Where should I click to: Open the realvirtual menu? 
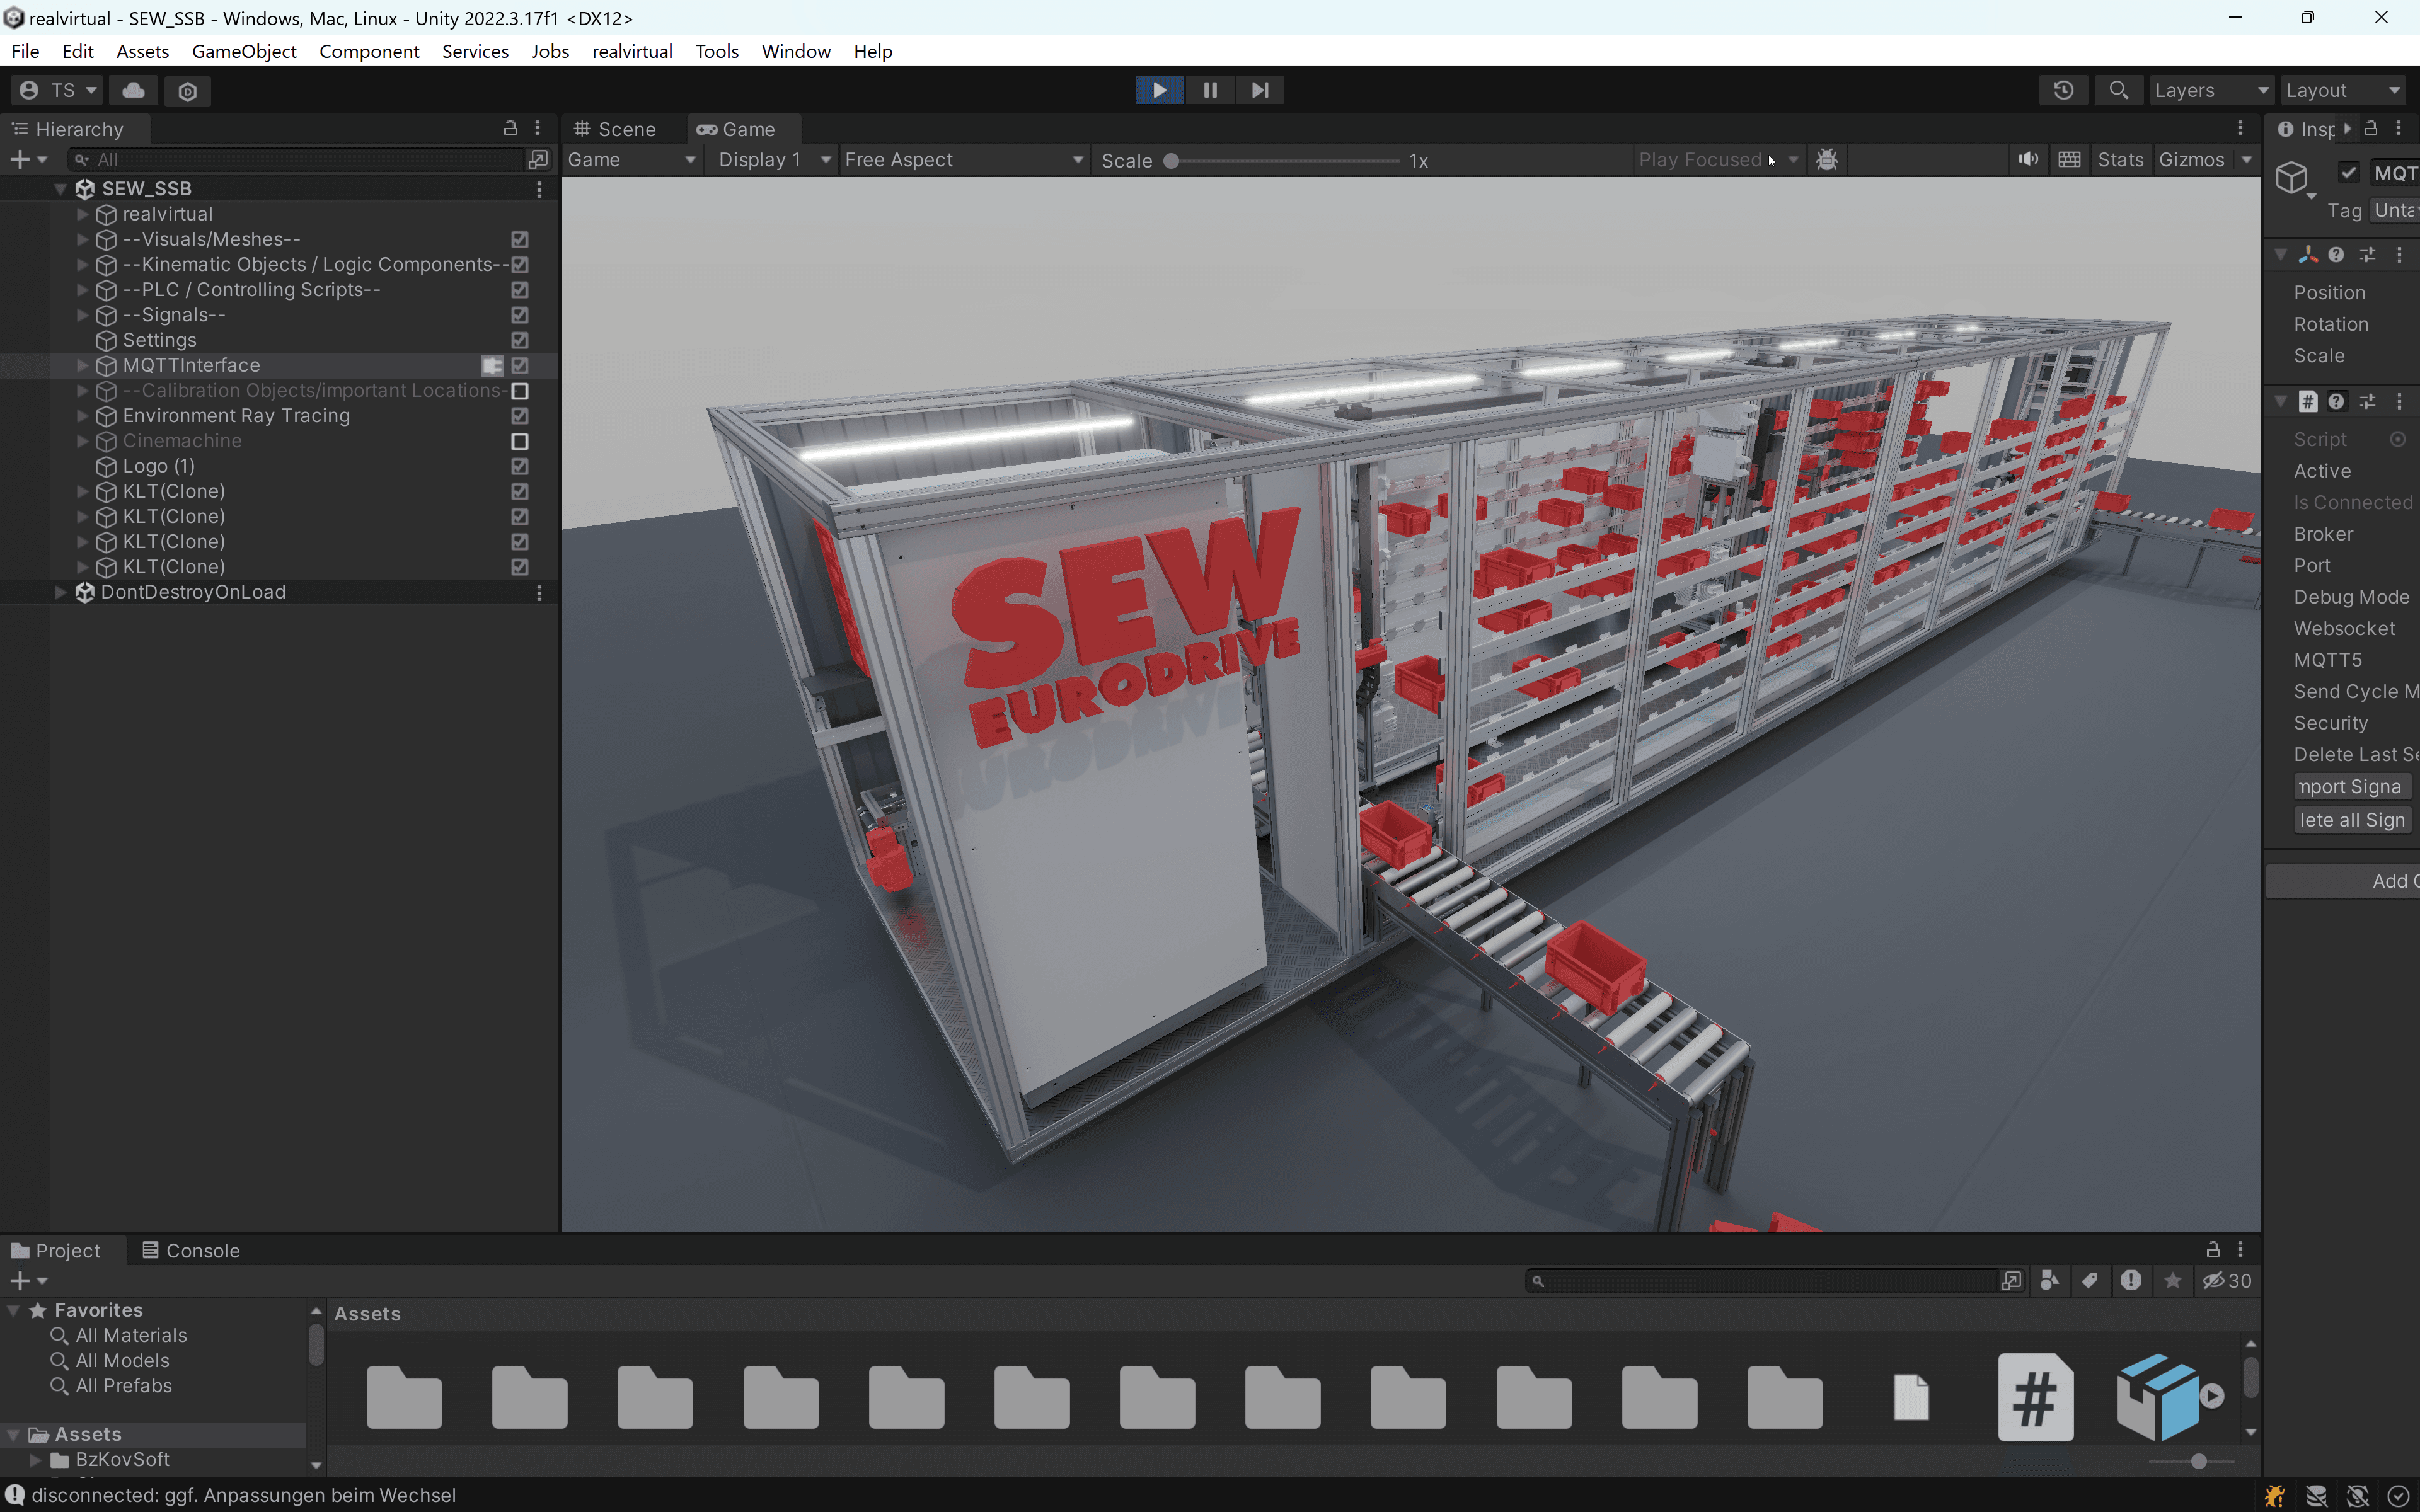[x=632, y=51]
